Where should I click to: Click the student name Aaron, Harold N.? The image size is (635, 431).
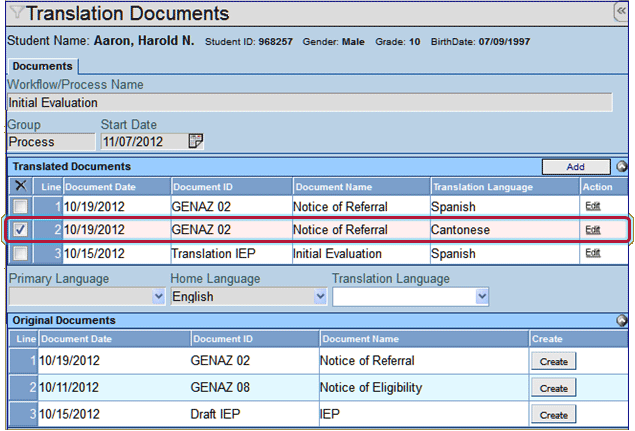[x=144, y=41]
